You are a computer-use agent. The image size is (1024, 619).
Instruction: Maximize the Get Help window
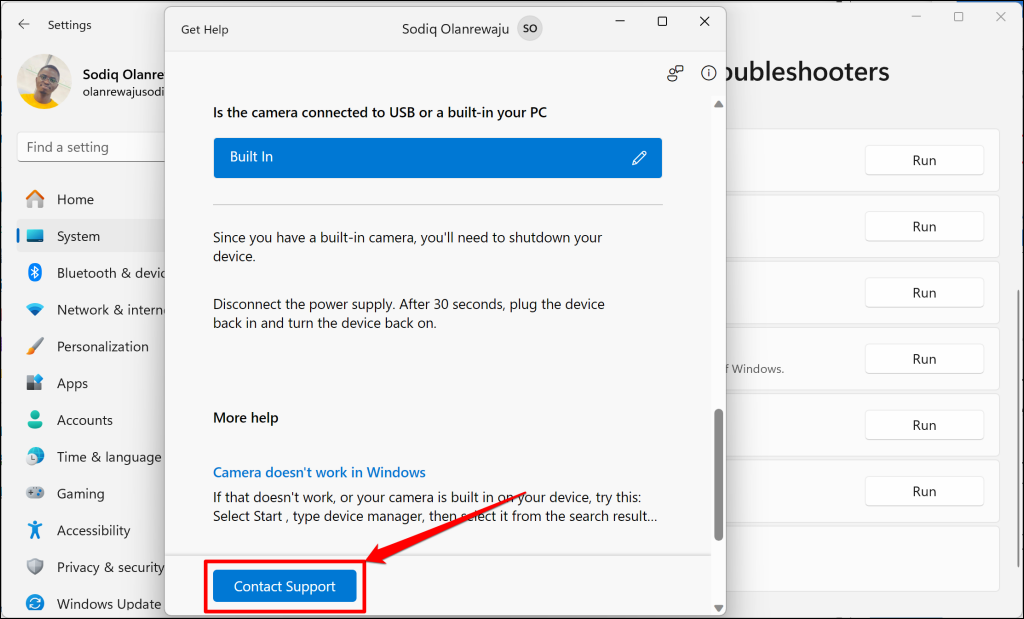(x=662, y=22)
